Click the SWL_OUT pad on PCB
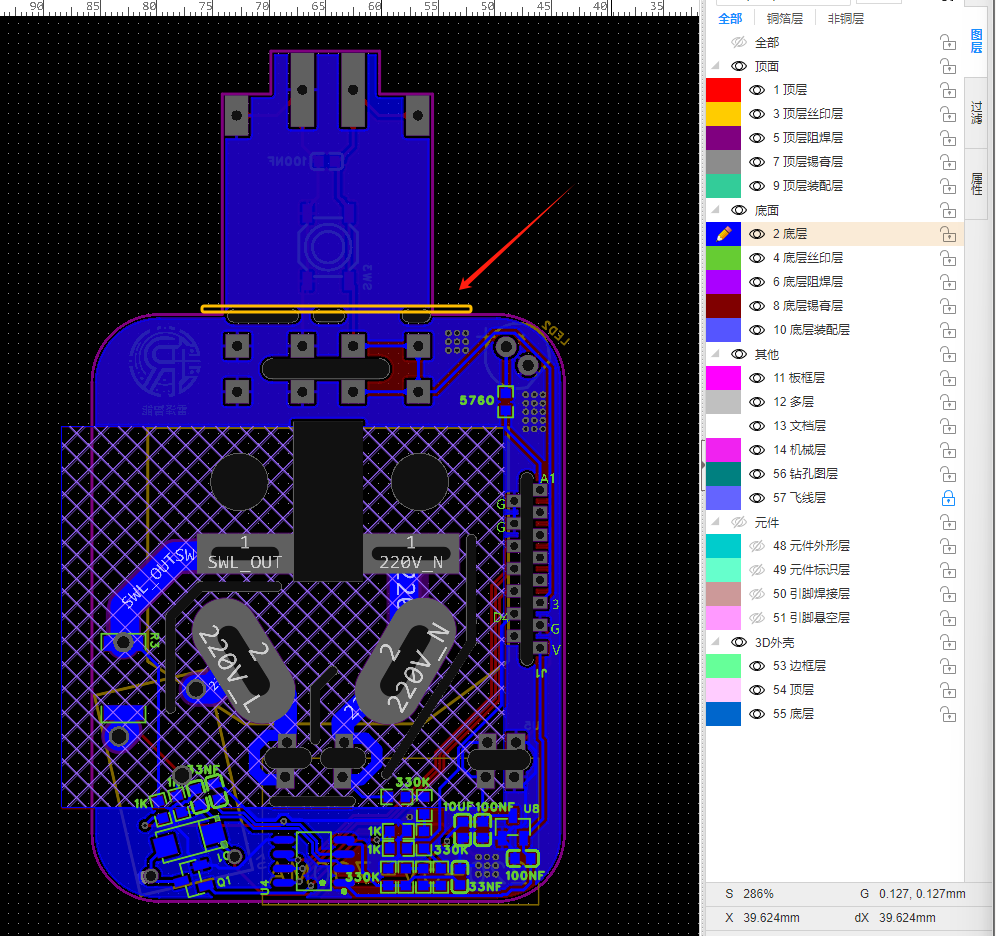Image resolution: width=996 pixels, height=936 pixels. click(x=245, y=554)
